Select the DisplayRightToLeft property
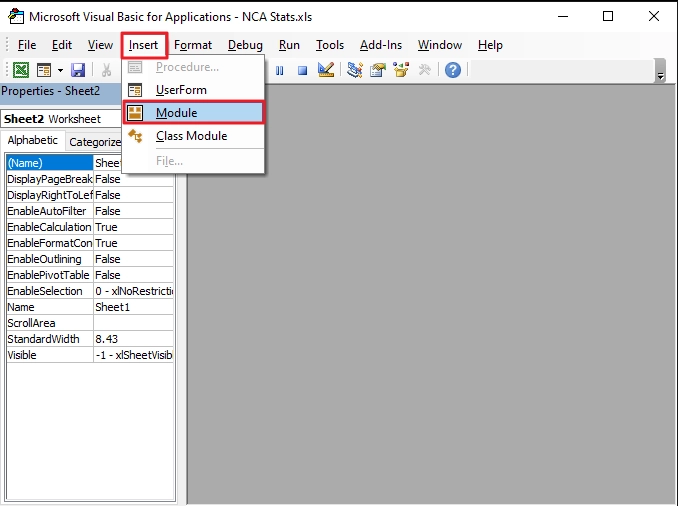 pos(49,195)
